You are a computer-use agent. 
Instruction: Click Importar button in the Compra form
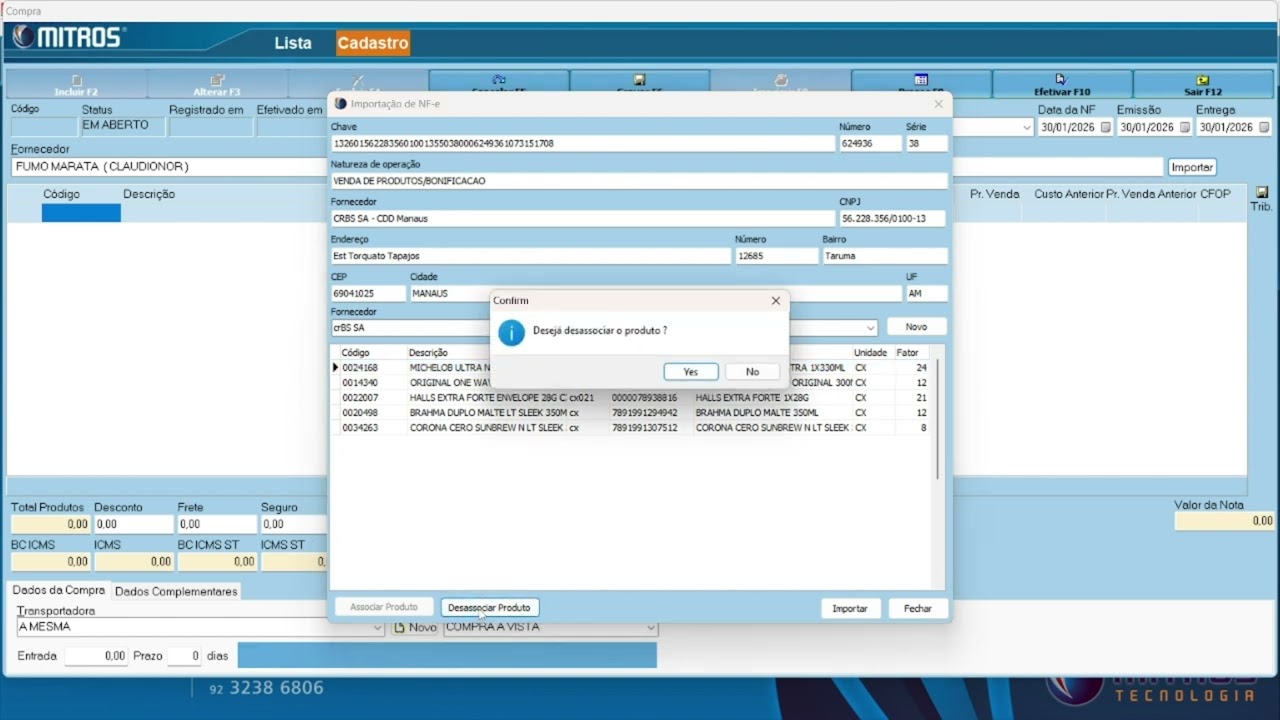coord(1192,167)
